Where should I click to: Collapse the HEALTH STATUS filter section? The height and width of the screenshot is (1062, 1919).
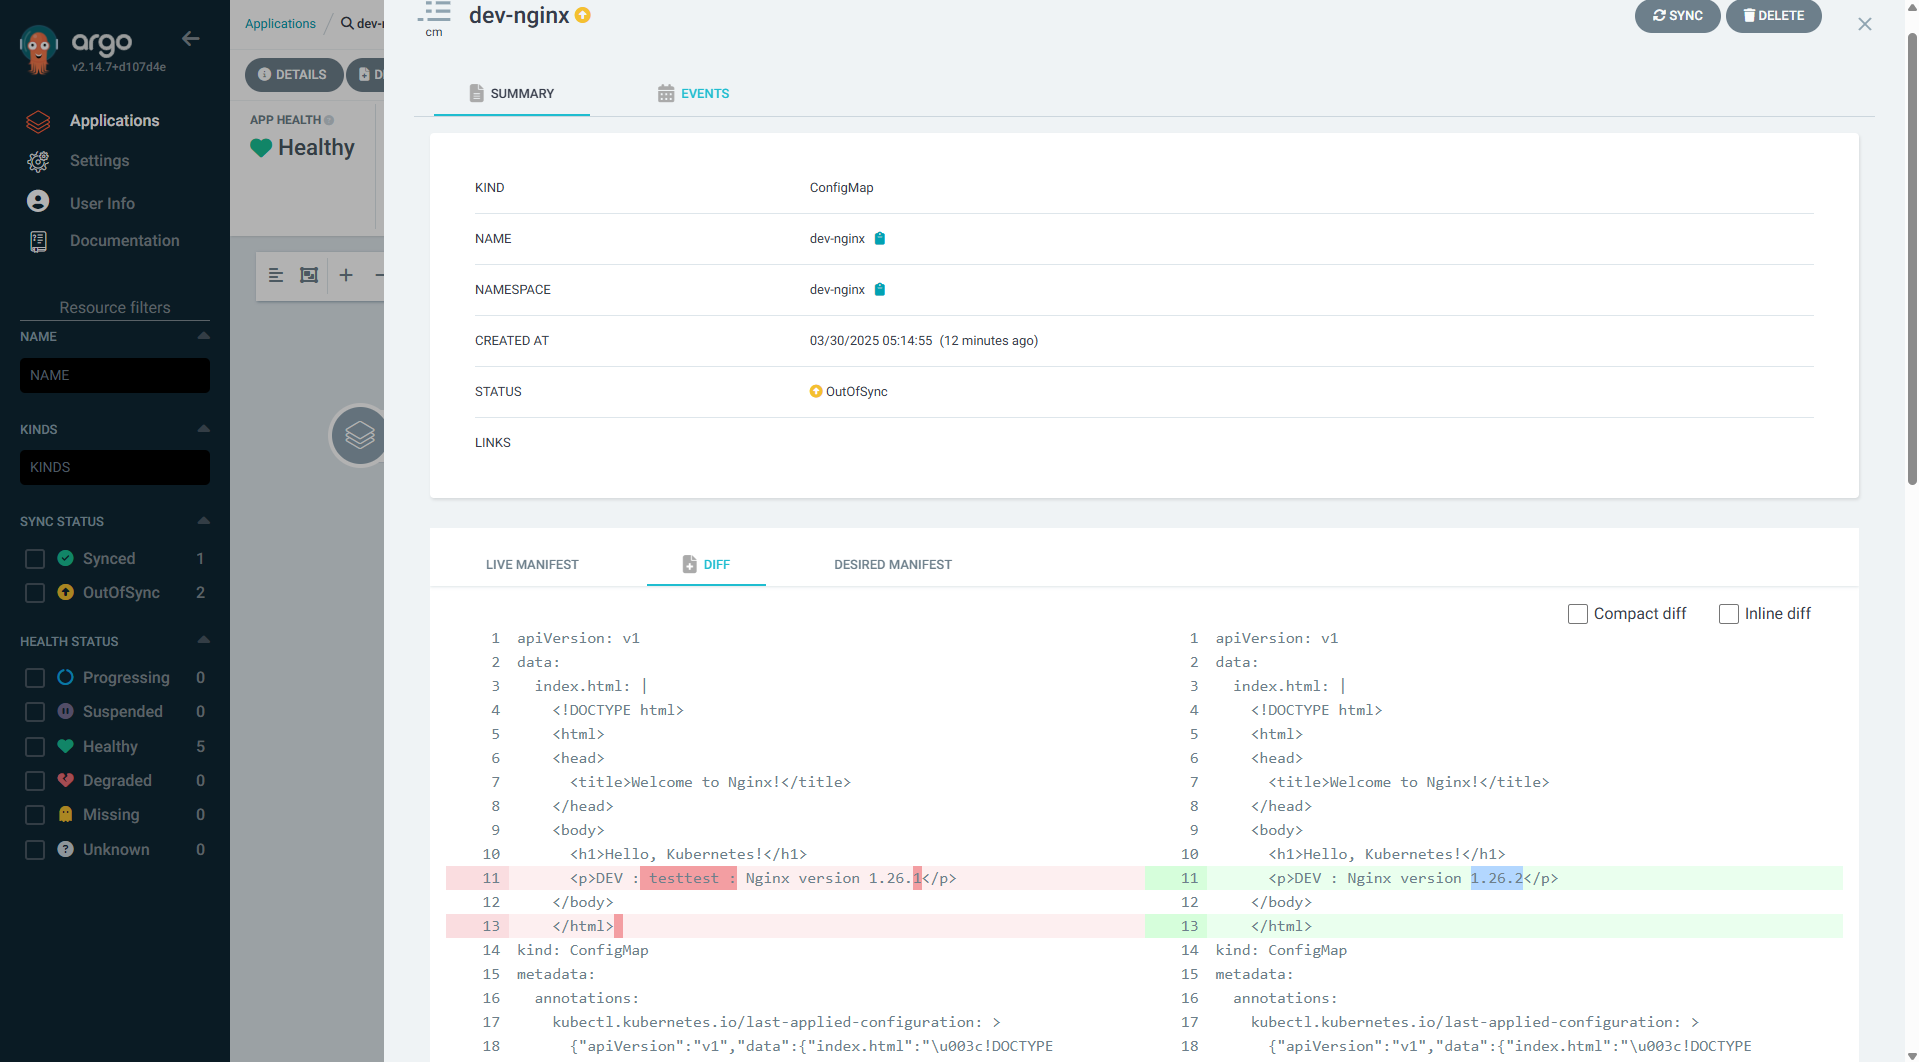(204, 640)
